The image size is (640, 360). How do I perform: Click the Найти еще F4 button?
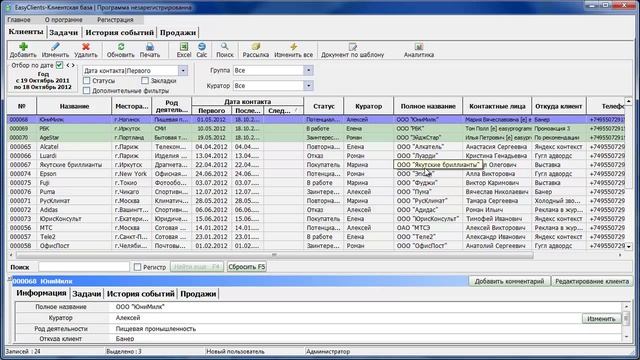[197, 267]
